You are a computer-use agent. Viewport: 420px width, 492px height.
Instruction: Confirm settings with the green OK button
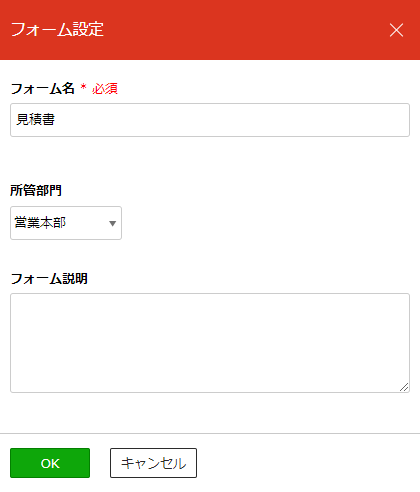click(x=50, y=463)
